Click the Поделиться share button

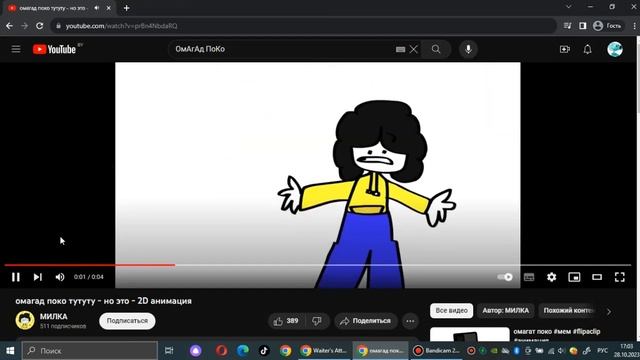(x=366, y=321)
